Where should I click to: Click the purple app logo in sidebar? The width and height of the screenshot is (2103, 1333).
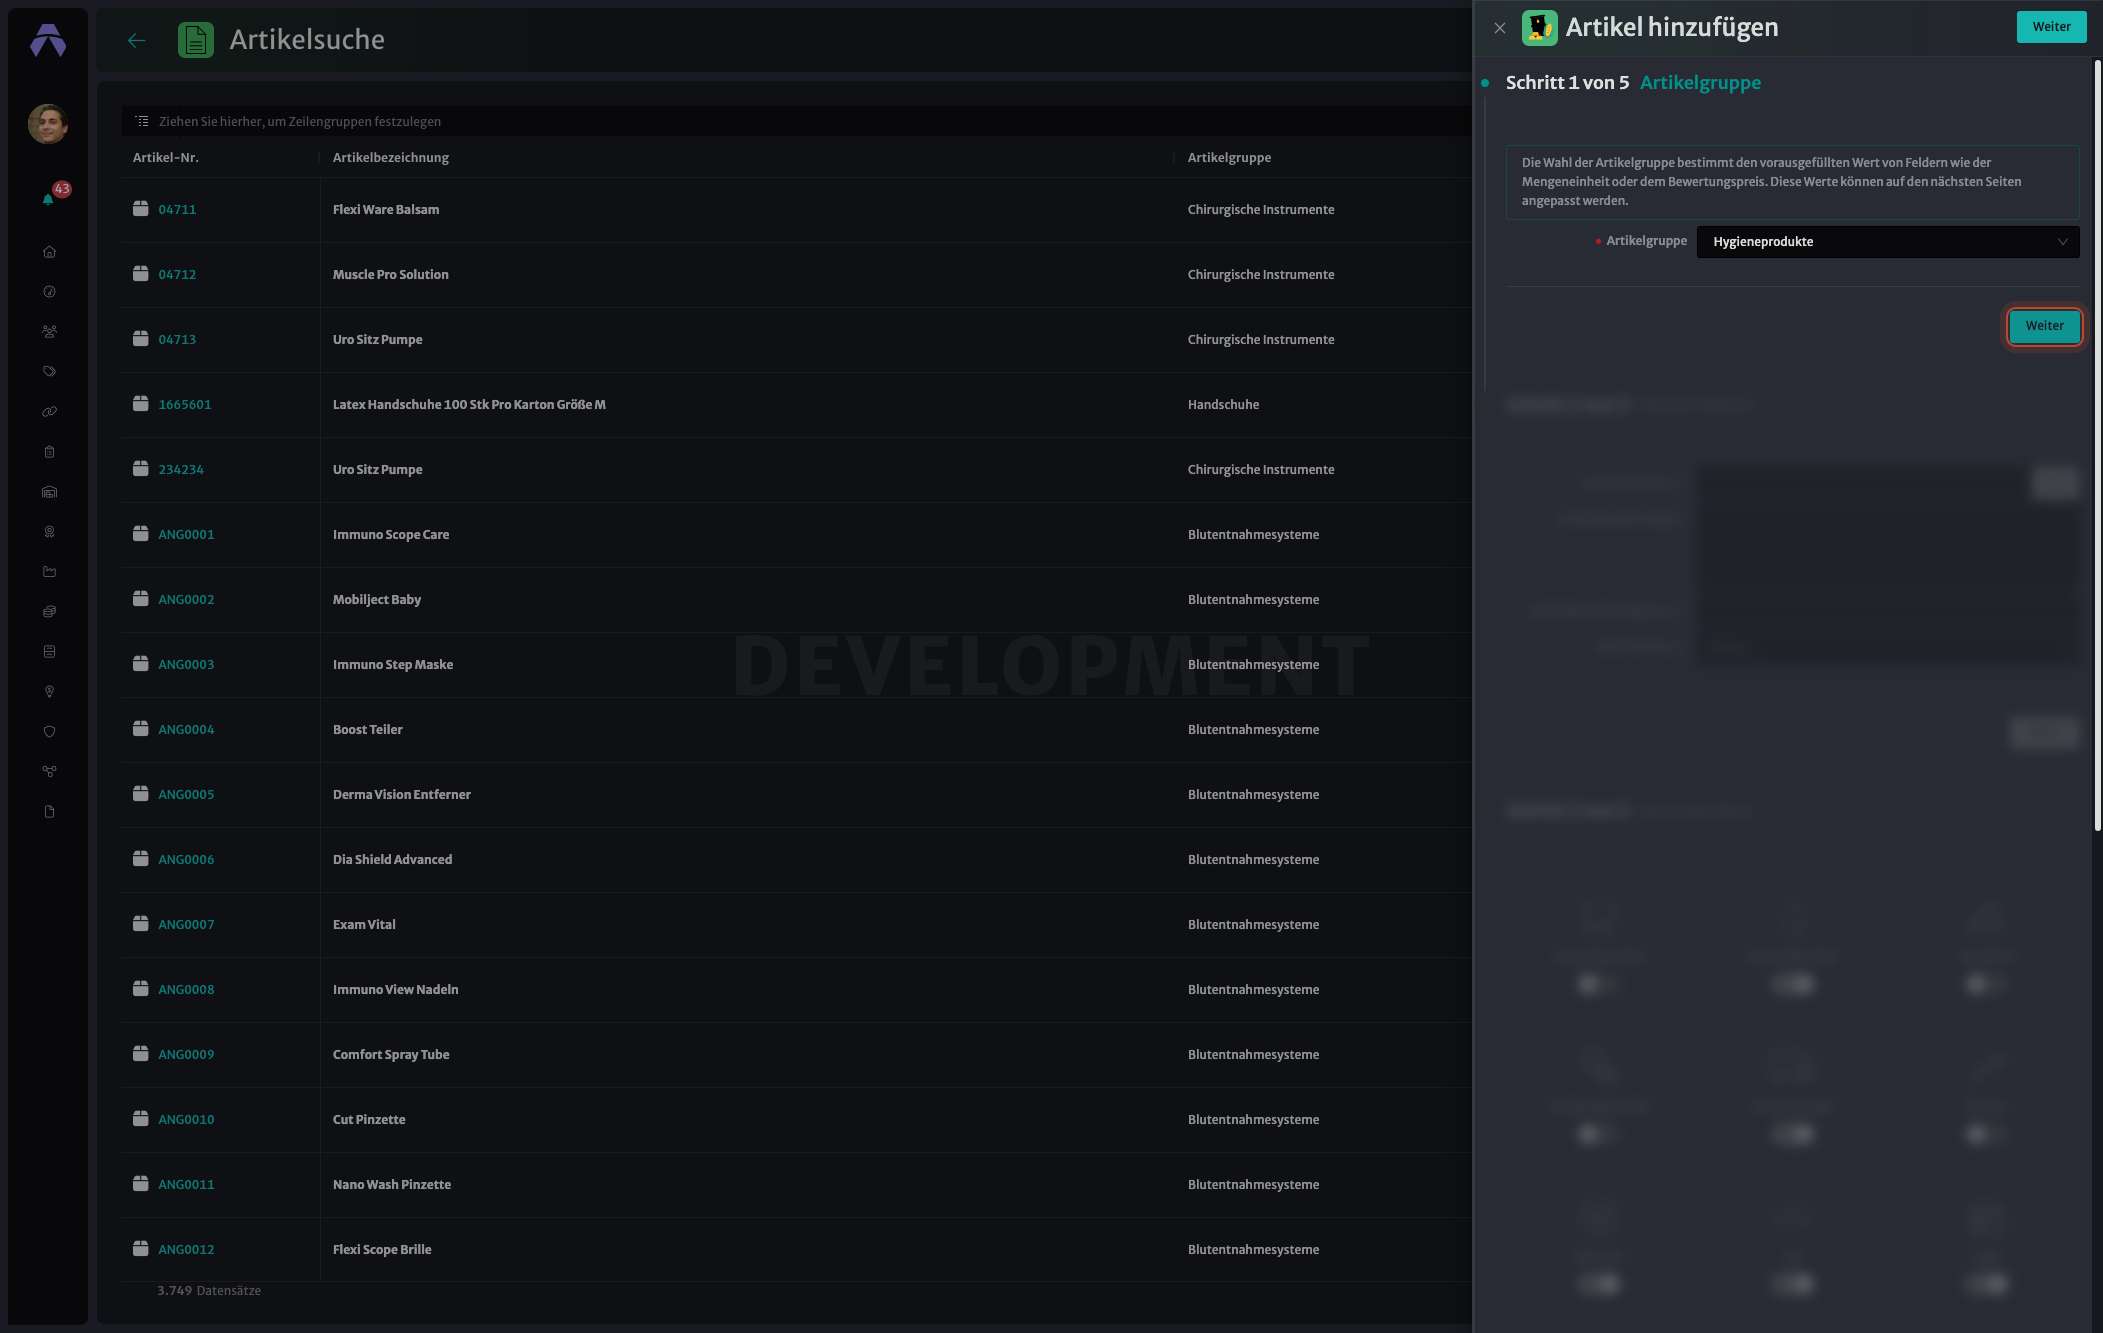point(48,40)
